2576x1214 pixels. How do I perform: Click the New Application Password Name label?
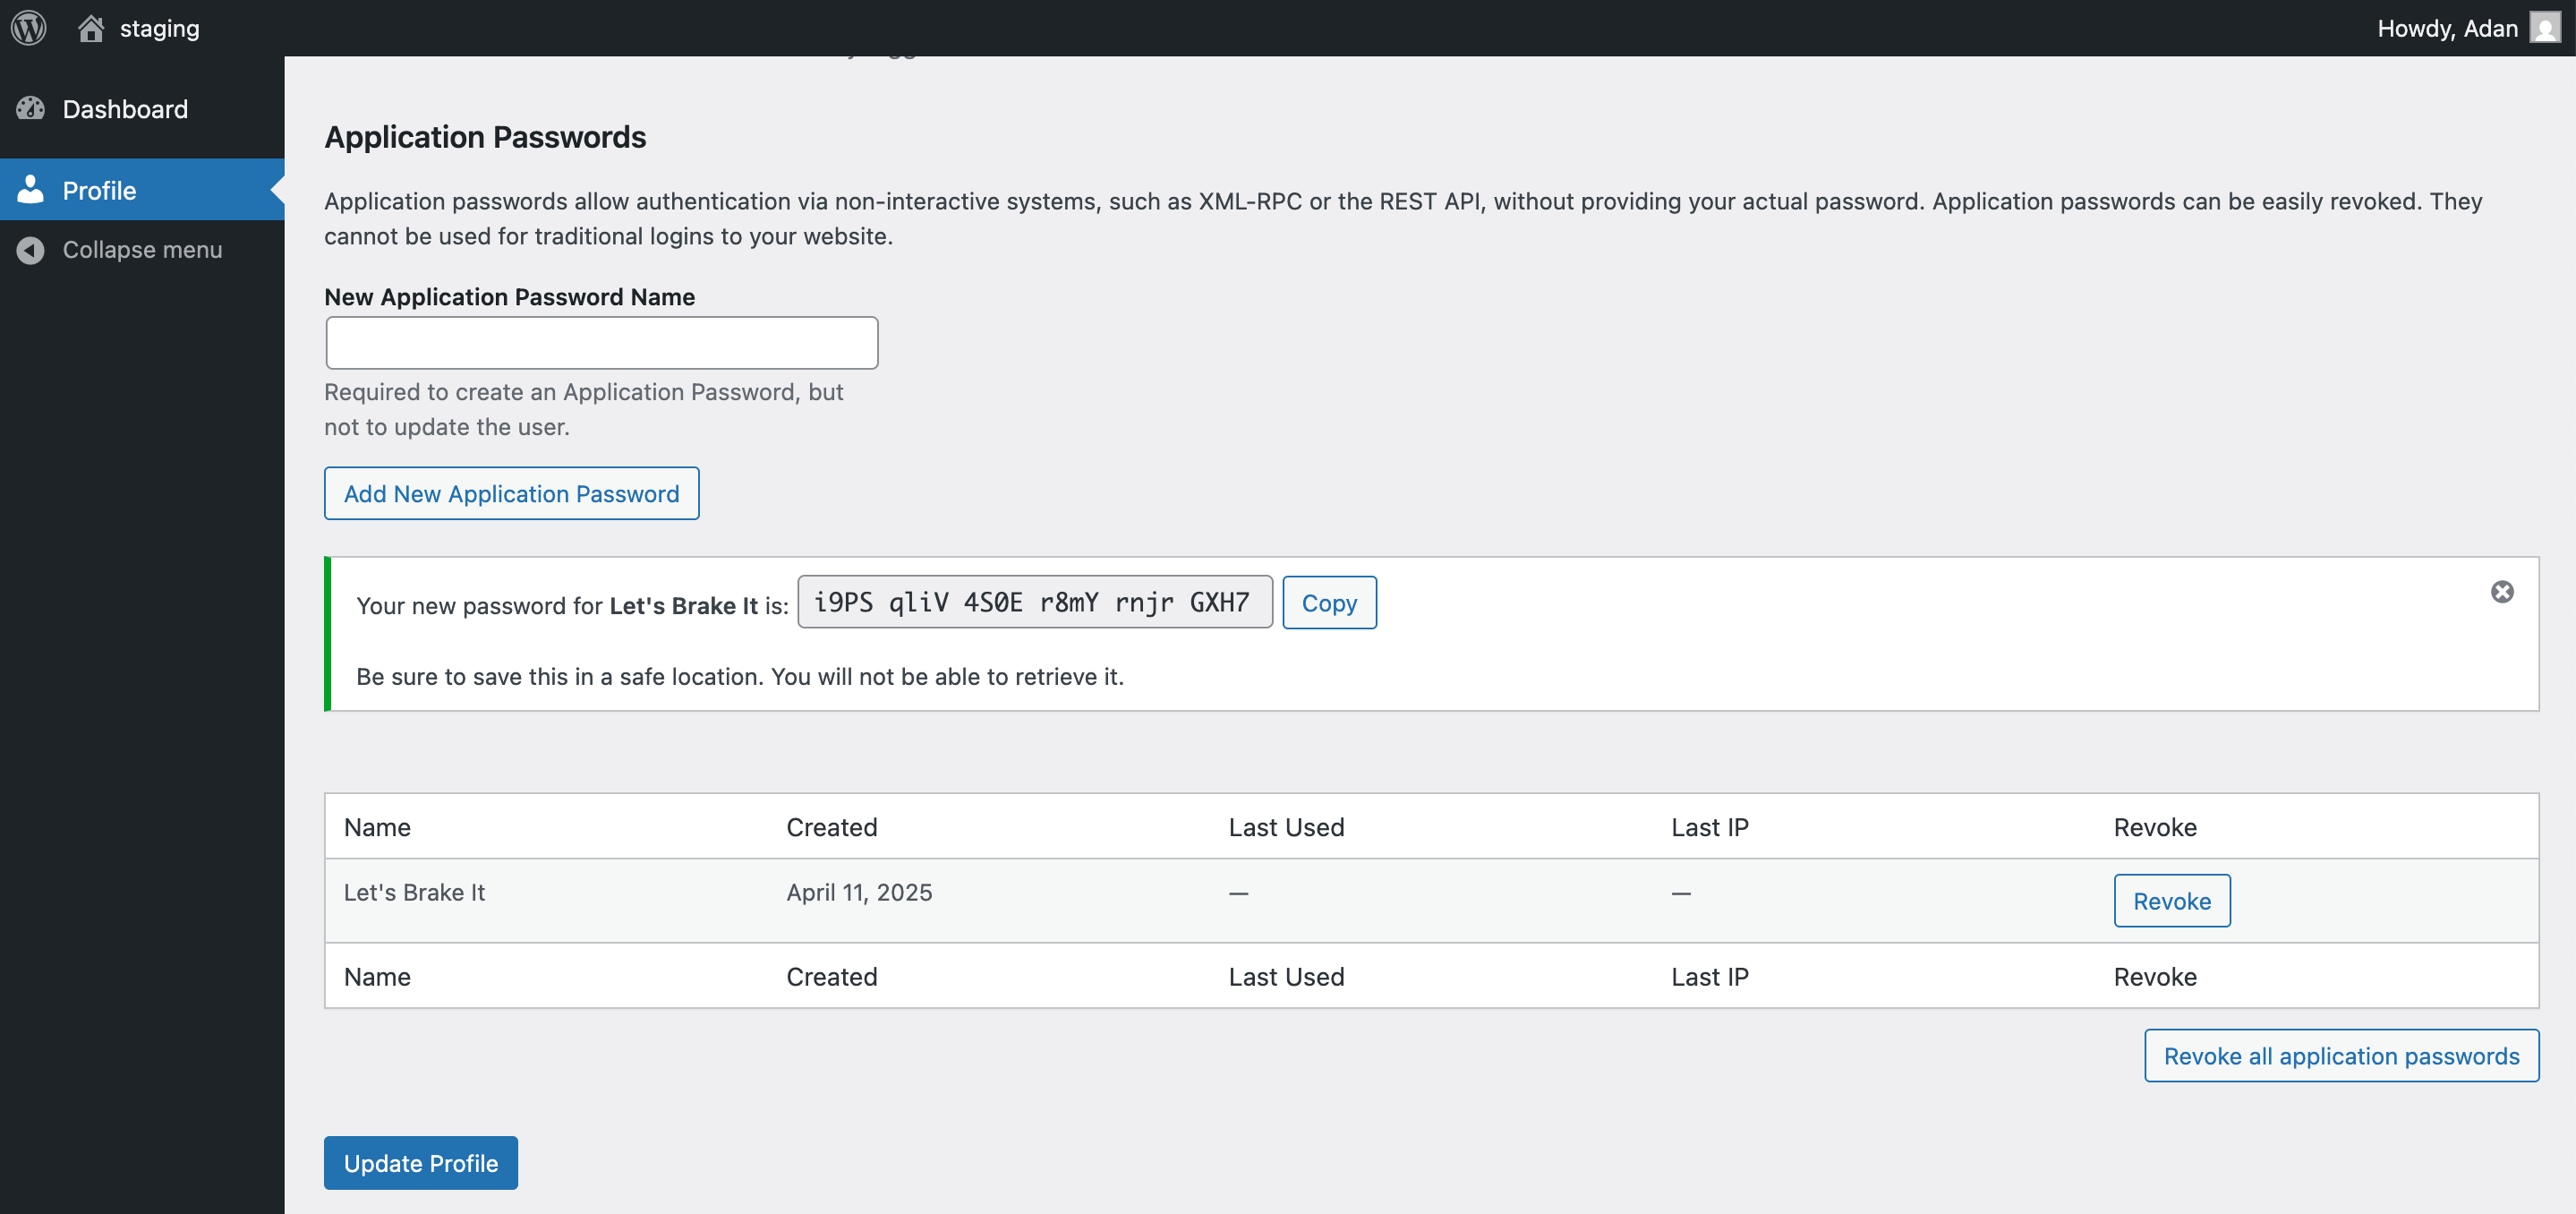point(509,297)
